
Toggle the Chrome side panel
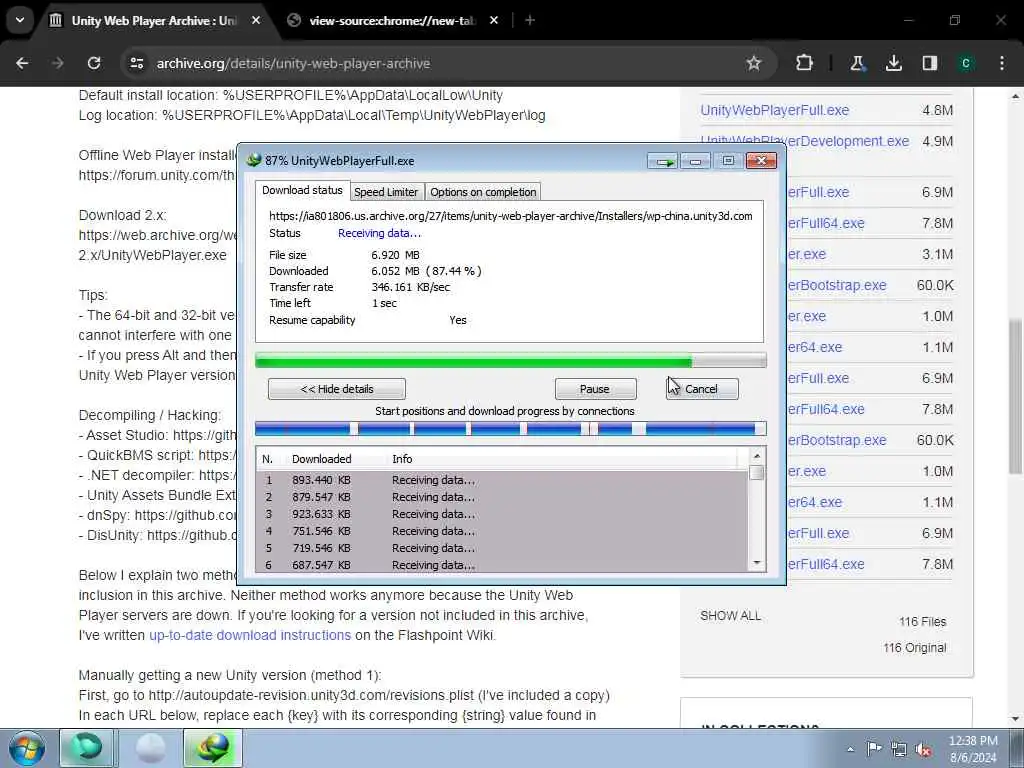(930, 63)
